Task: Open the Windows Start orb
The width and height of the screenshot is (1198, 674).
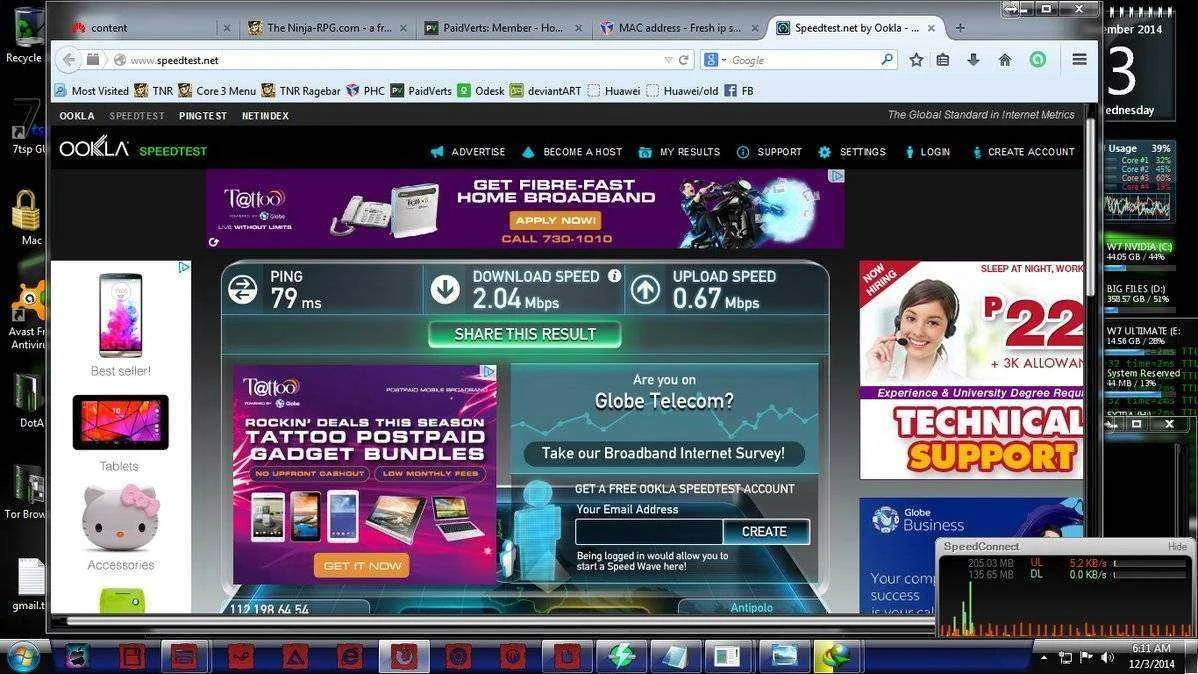Action: coord(21,656)
